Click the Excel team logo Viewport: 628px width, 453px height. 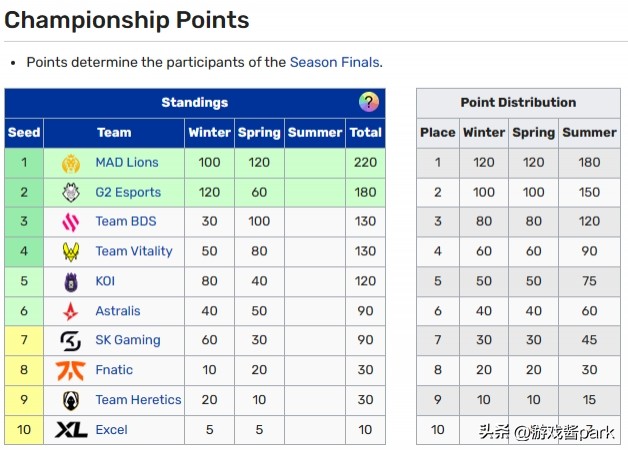(x=71, y=430)
